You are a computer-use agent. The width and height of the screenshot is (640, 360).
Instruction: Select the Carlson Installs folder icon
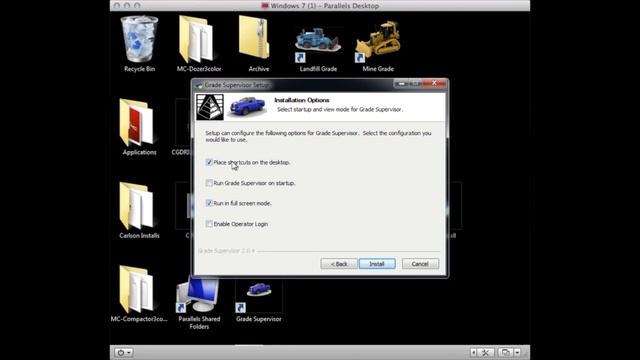point(137,206)
